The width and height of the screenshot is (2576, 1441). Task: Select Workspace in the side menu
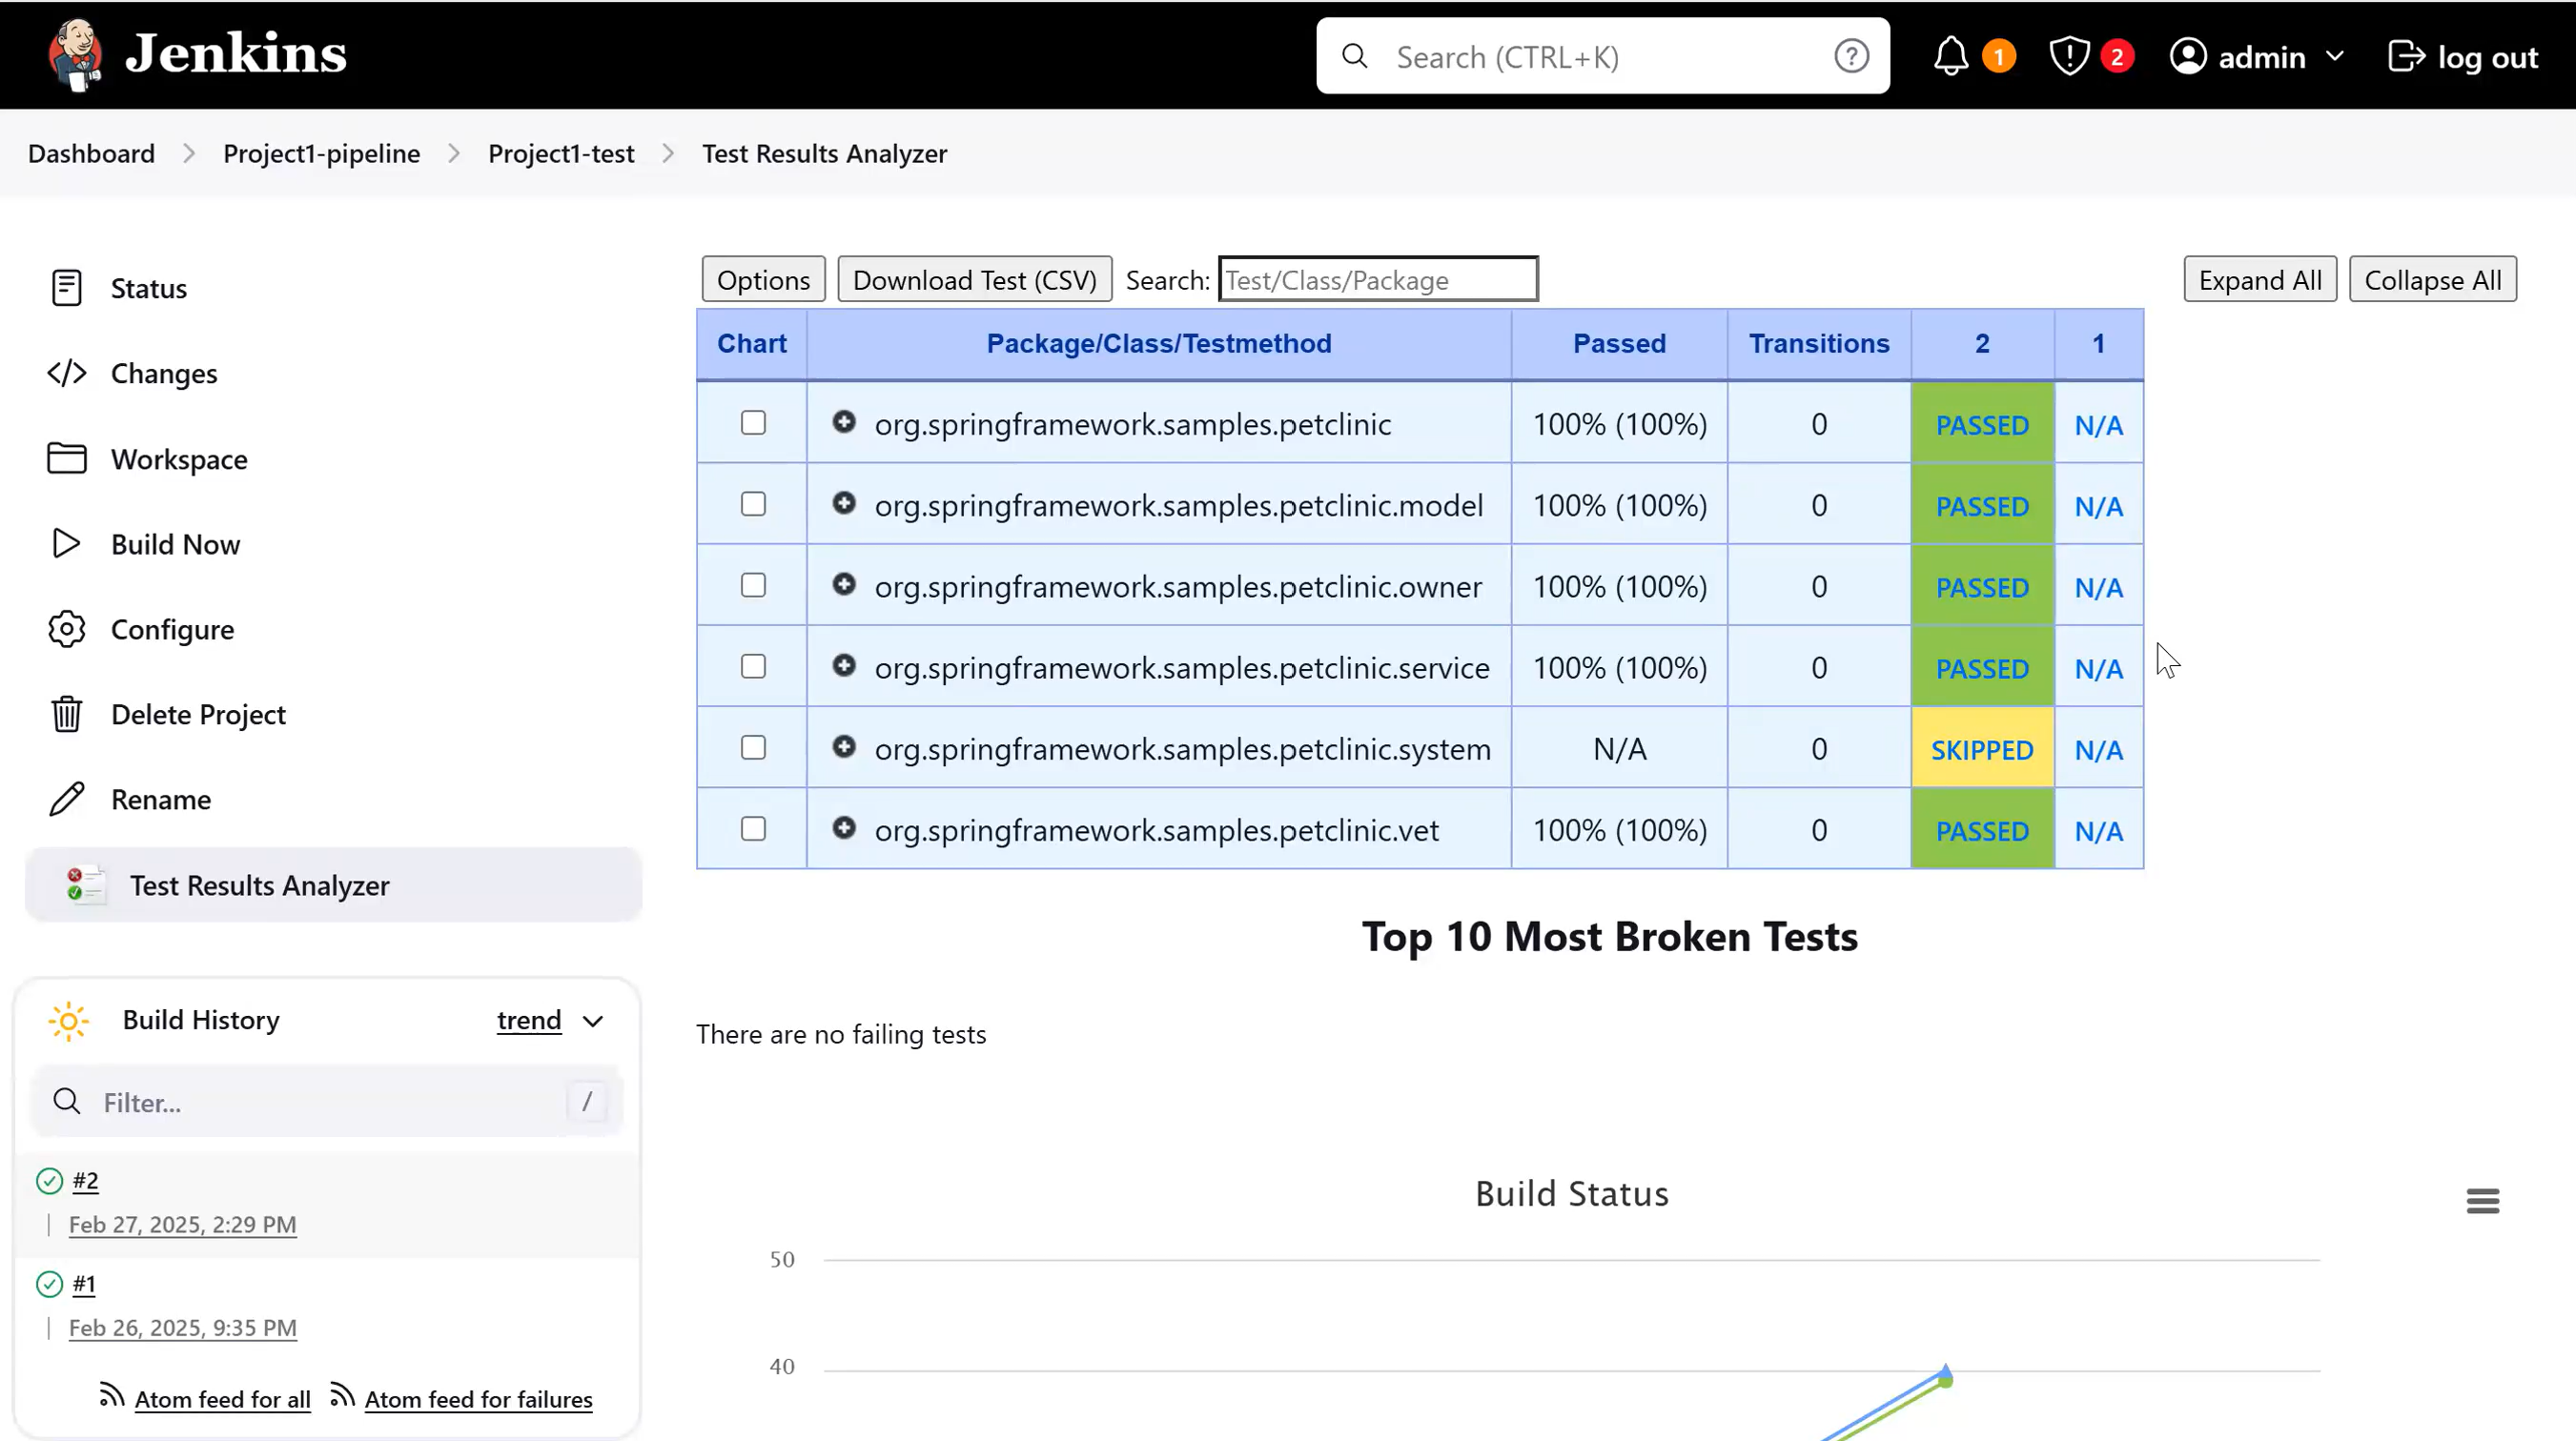[179, 460]
